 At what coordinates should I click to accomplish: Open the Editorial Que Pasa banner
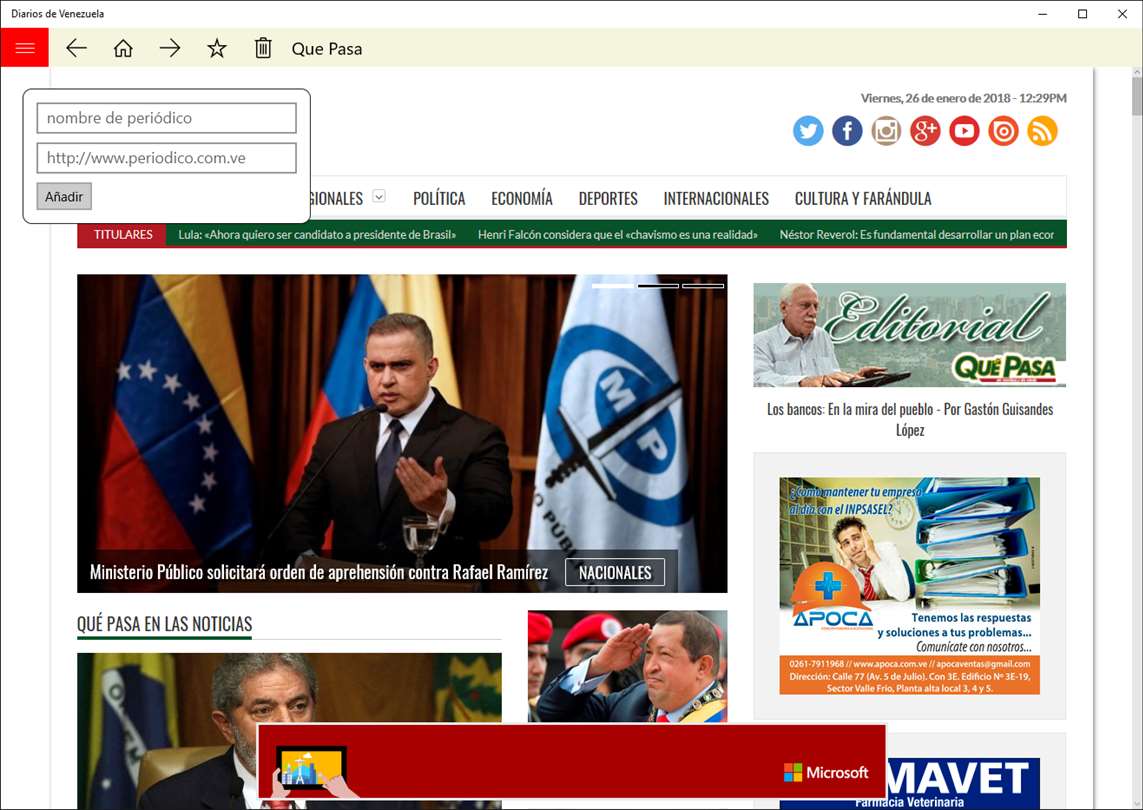(909, 335)
